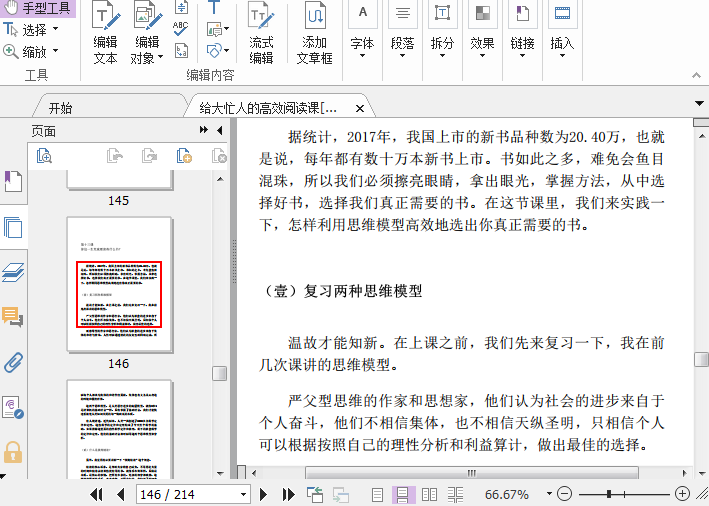Go to first page button

click(x=96, y=494)
